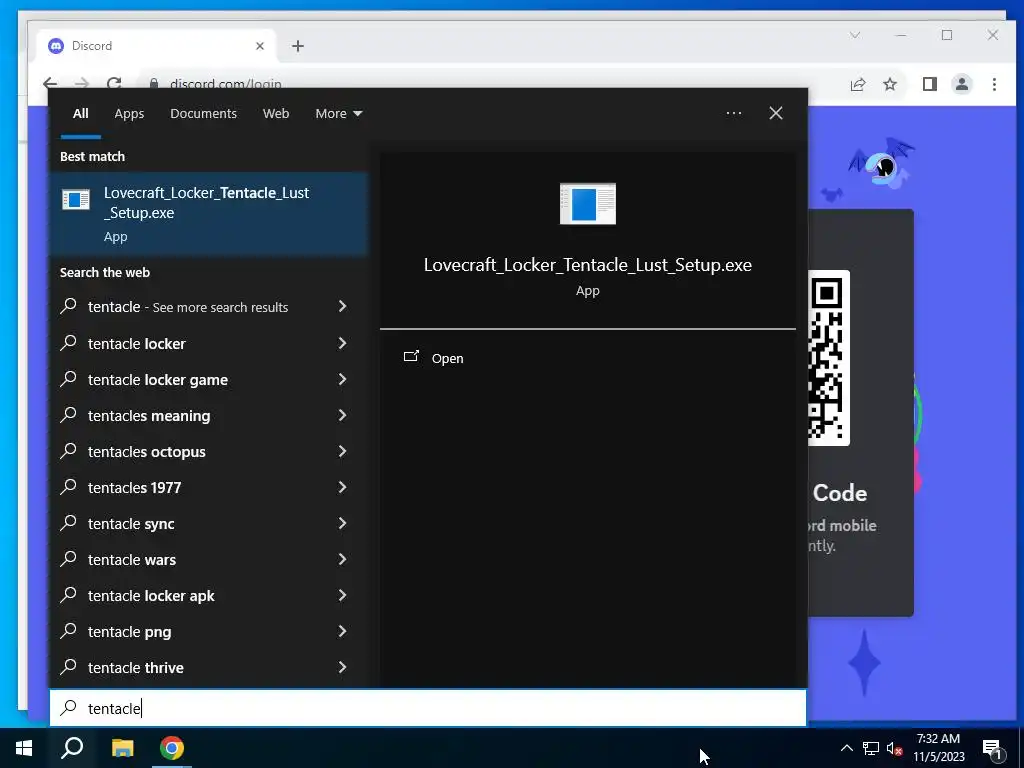
Task: Switch to the Documents search tab
Action: (x=203, y=114)
